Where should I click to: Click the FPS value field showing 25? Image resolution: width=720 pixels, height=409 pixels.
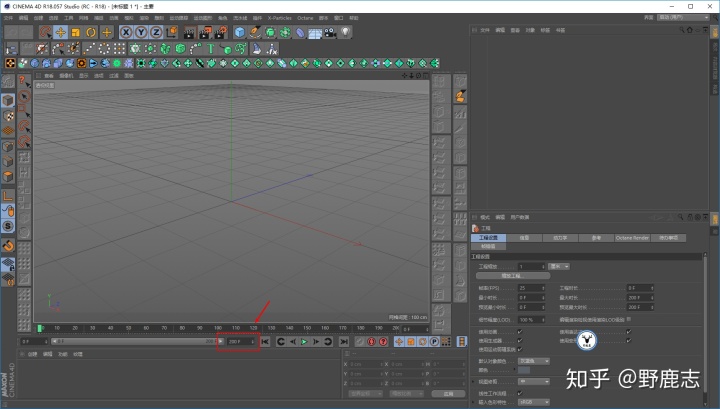coord(531,288)
